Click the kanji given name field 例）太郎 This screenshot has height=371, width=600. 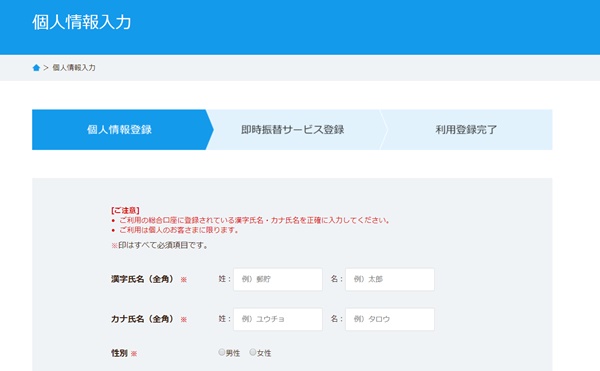click(x=390, y=279)
